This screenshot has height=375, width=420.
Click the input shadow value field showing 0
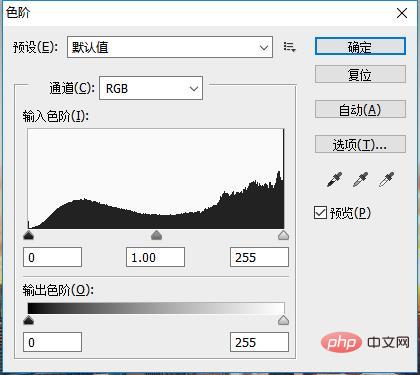[52, 257]
